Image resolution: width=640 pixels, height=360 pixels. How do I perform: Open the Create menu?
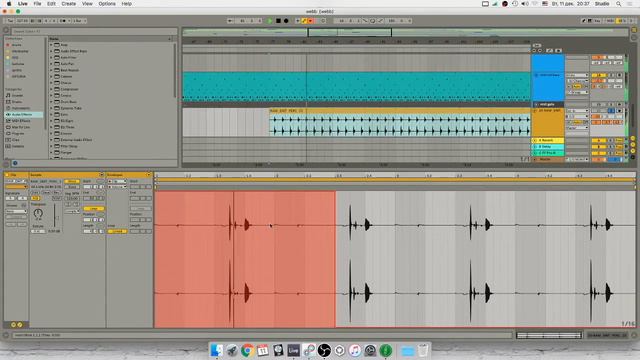coord(69,4)
